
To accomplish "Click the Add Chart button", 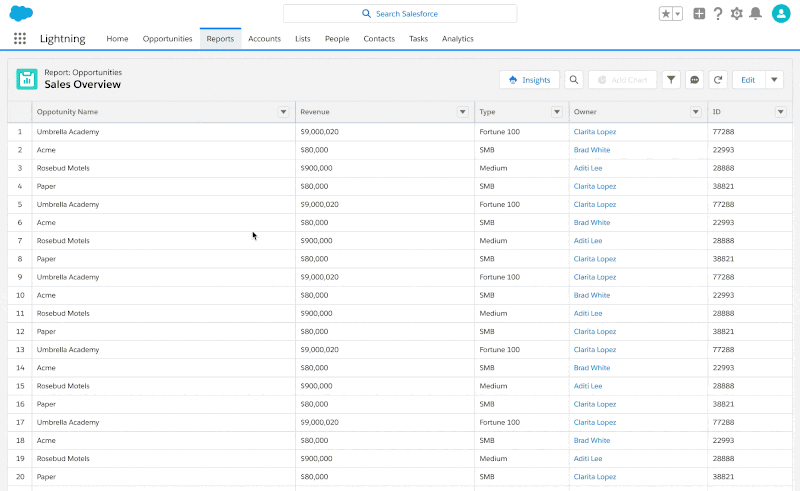I will tap(622, 80).
